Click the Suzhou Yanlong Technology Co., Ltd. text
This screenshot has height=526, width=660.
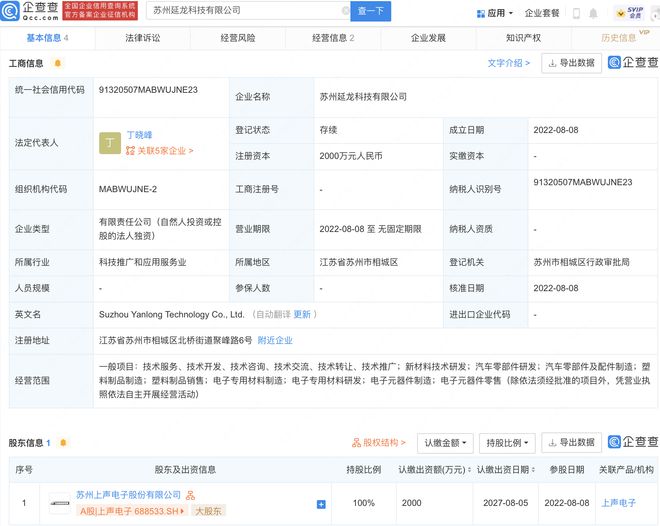(x=171, y=314)
